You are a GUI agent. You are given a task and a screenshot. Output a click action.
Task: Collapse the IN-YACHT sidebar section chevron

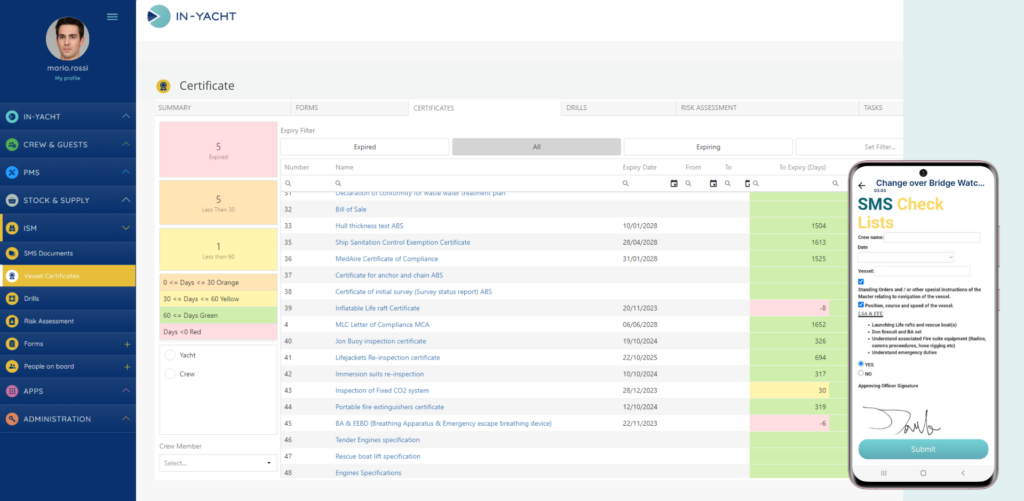(x=126, y=116)
